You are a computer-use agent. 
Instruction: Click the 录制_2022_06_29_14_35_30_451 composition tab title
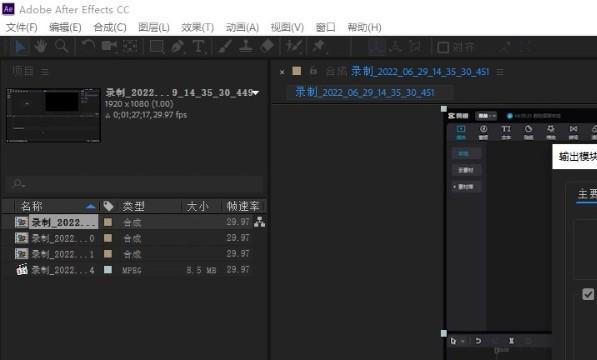(420, 71)
